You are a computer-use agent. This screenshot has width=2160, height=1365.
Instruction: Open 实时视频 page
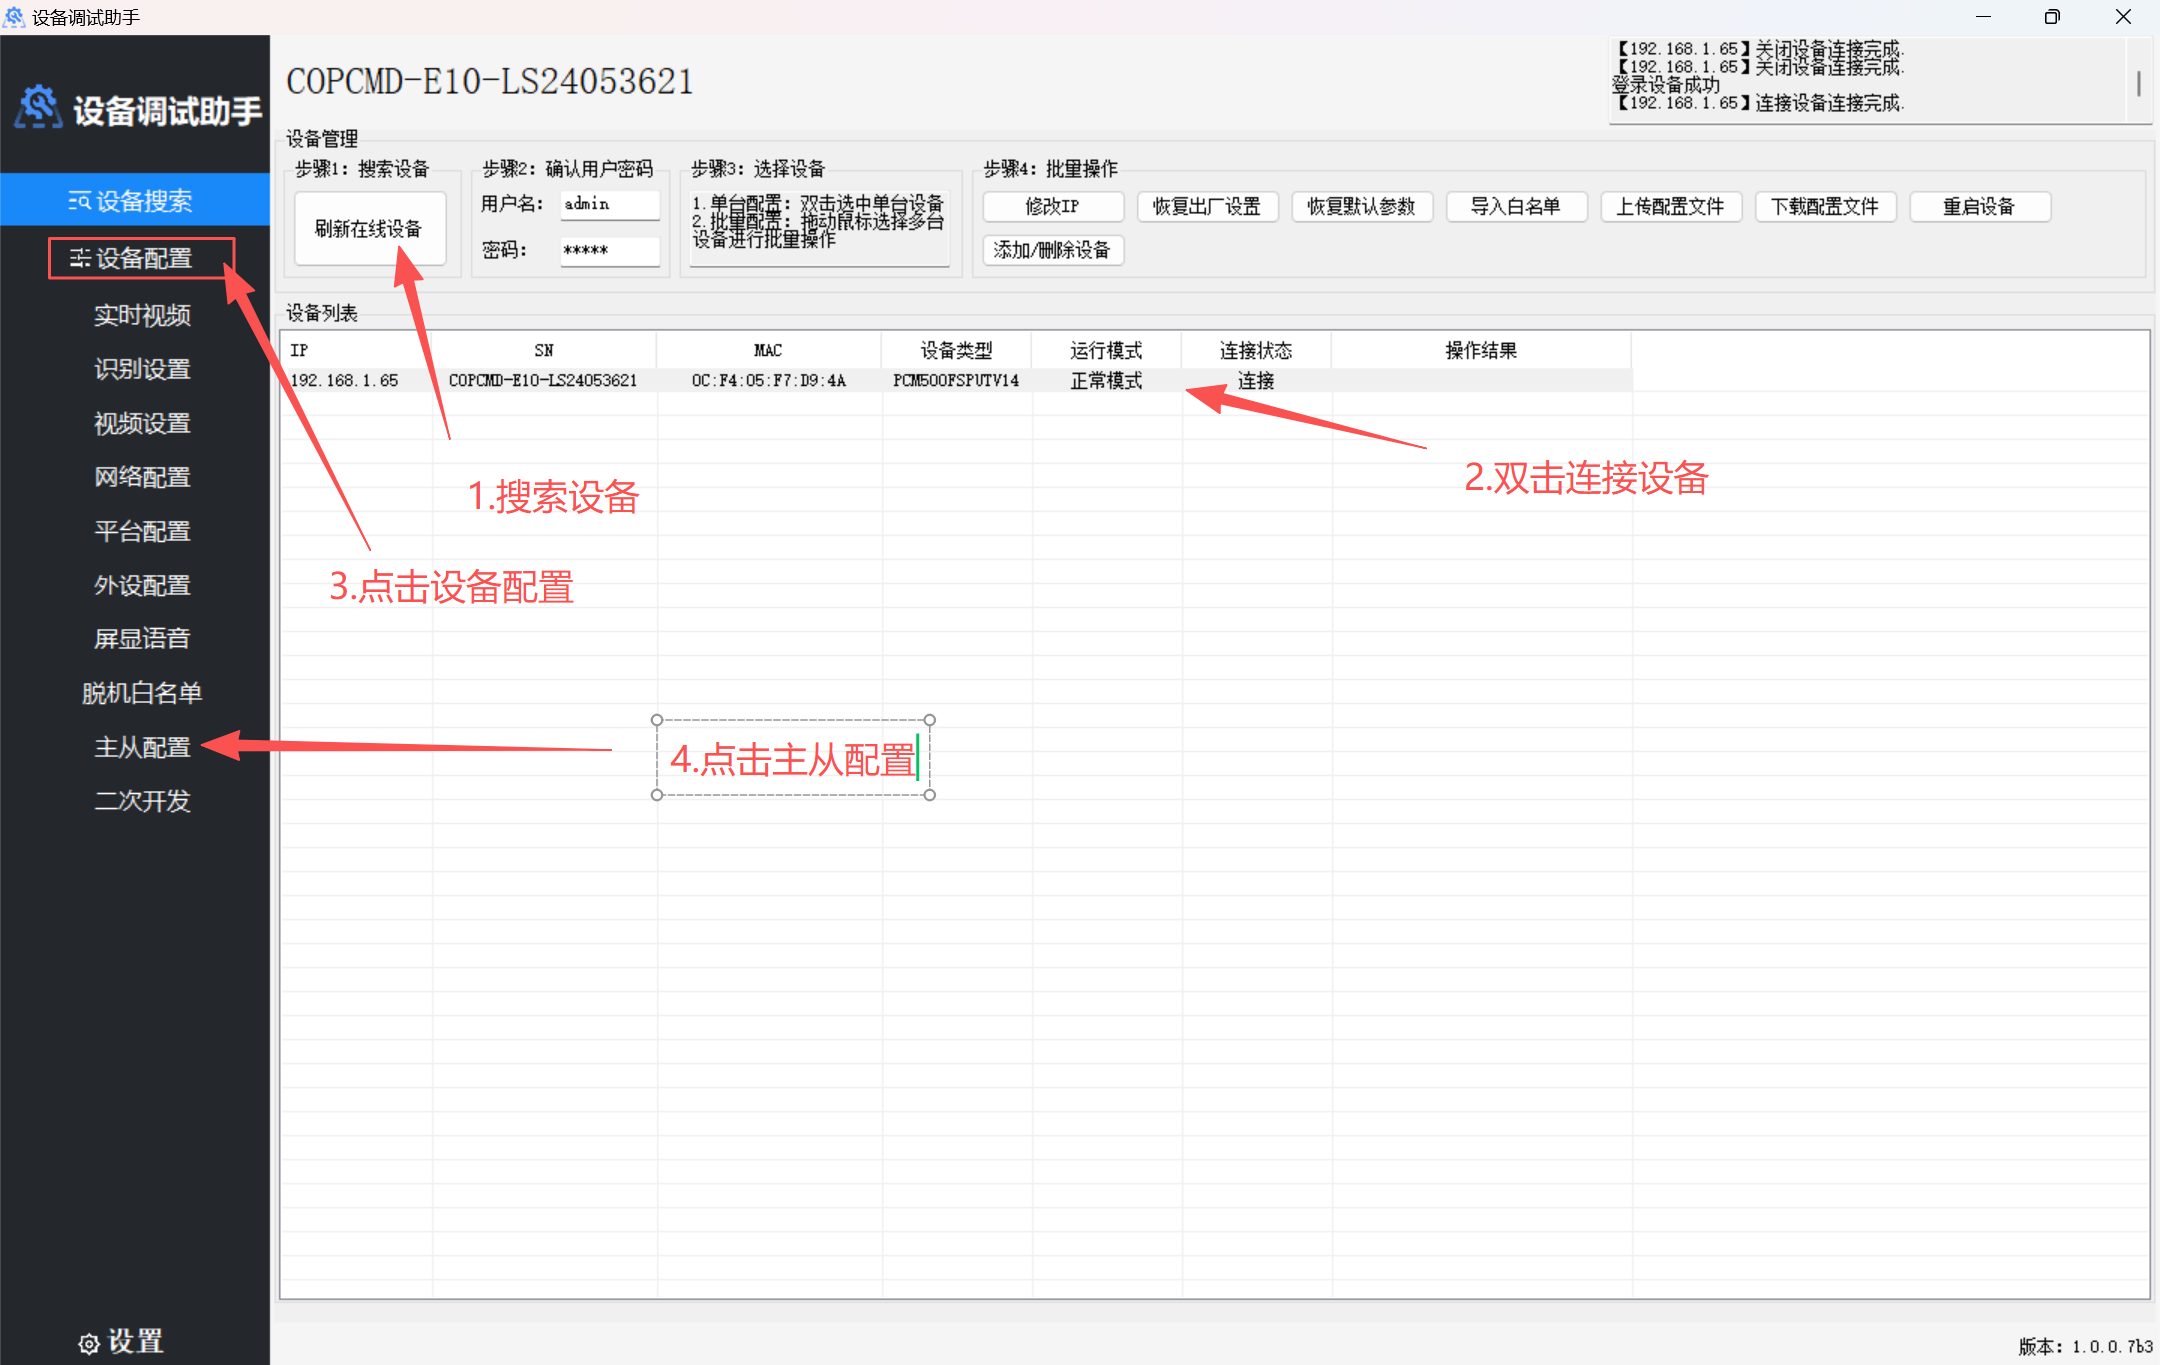tap(141, 315)
